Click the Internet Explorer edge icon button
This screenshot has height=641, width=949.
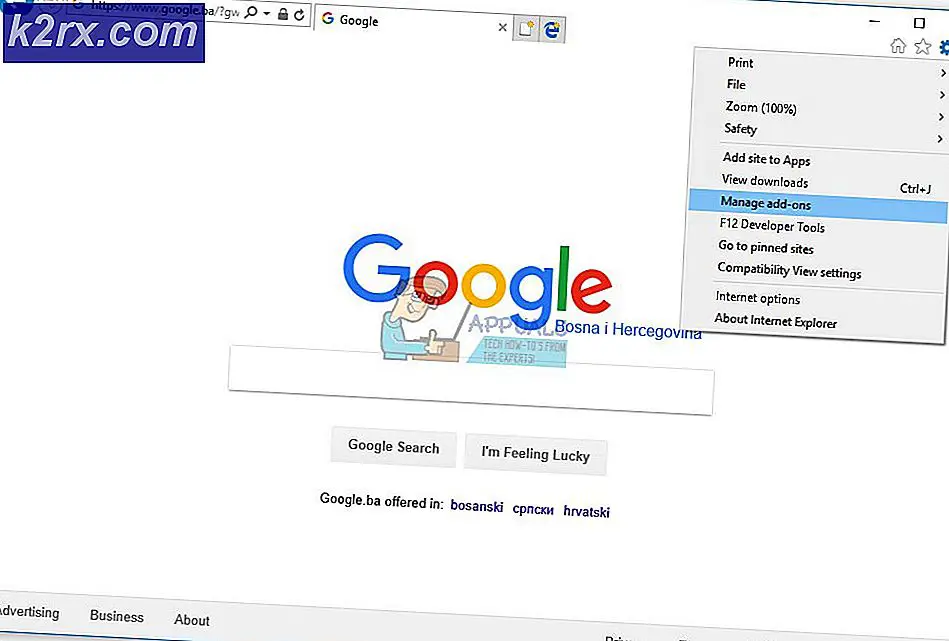tap(552, 30)
